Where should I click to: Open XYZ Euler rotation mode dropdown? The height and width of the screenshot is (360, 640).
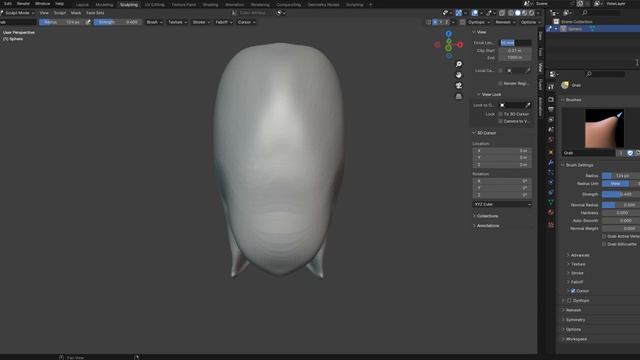502,204
